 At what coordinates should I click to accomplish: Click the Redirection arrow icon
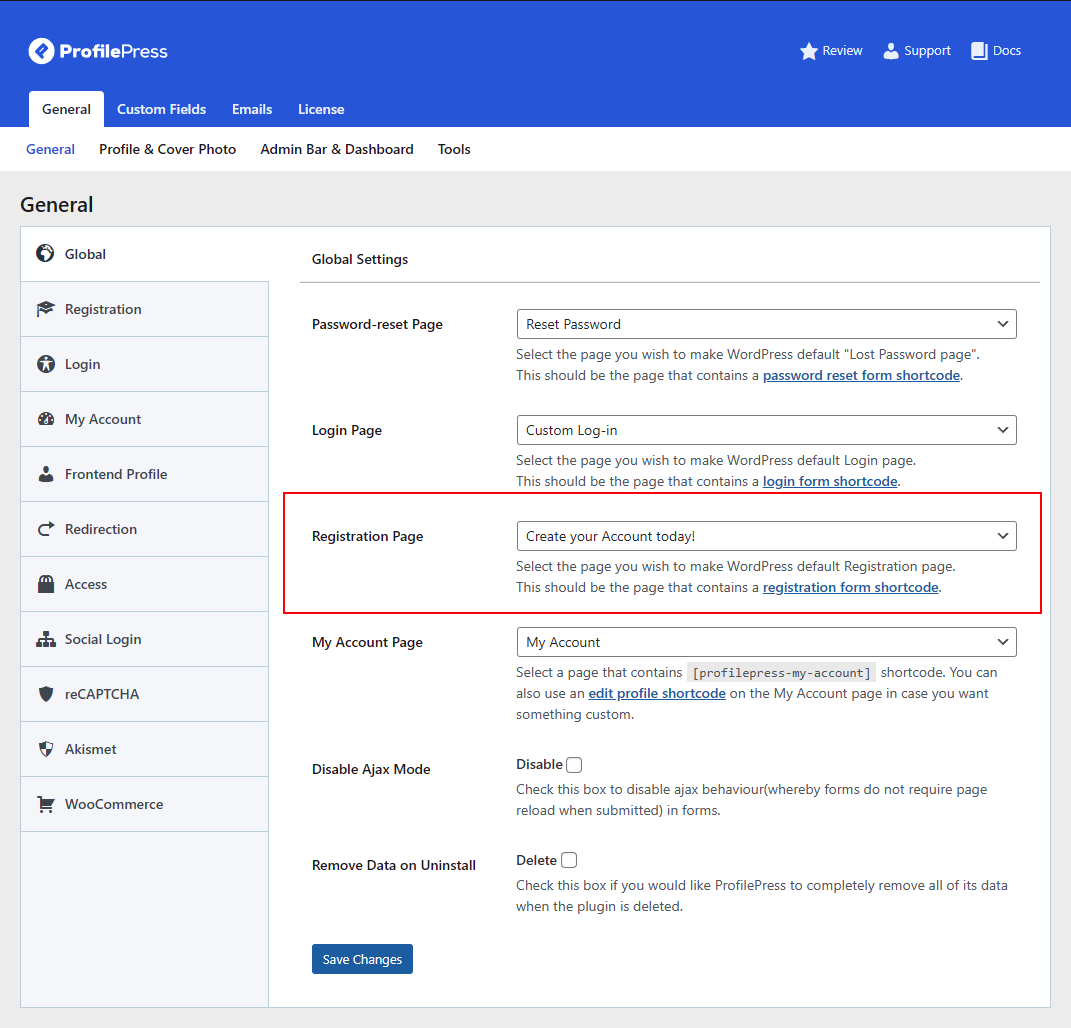tap(45, 529)
